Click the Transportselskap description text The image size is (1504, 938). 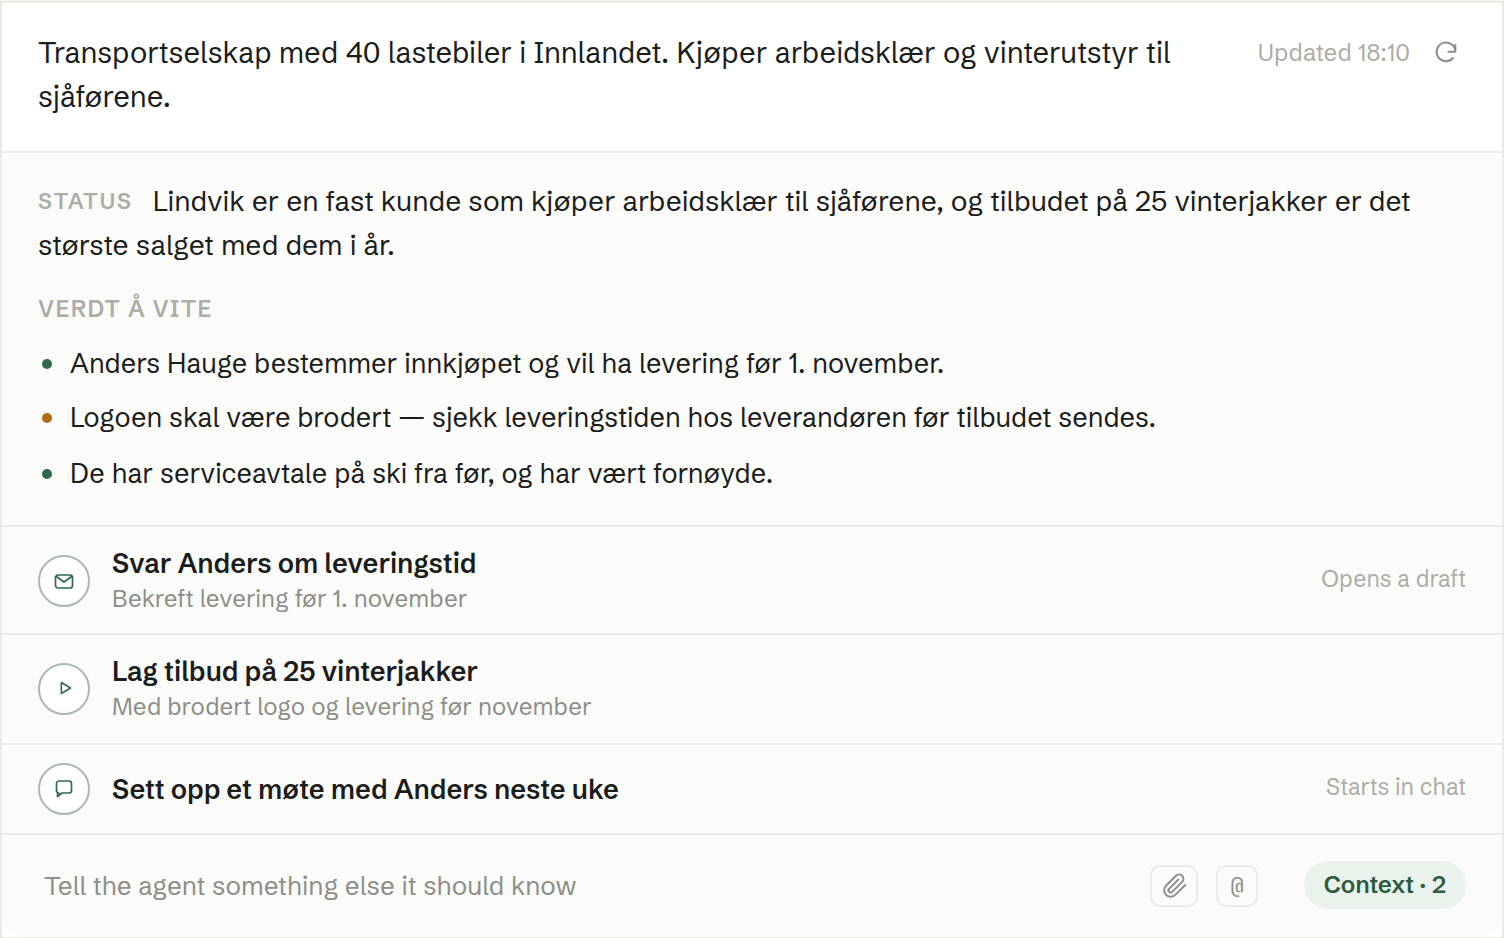(x=604, y=75)
